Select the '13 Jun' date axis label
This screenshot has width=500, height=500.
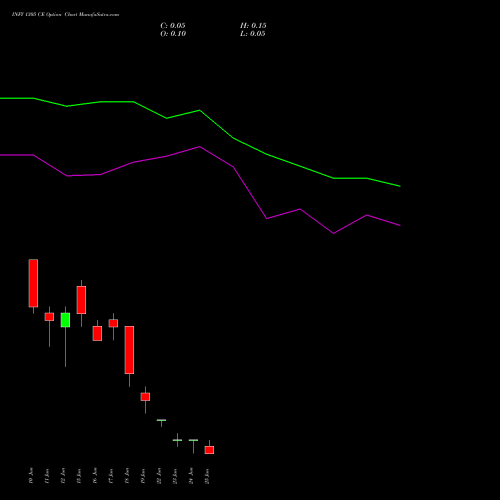[x=79, y=476]
